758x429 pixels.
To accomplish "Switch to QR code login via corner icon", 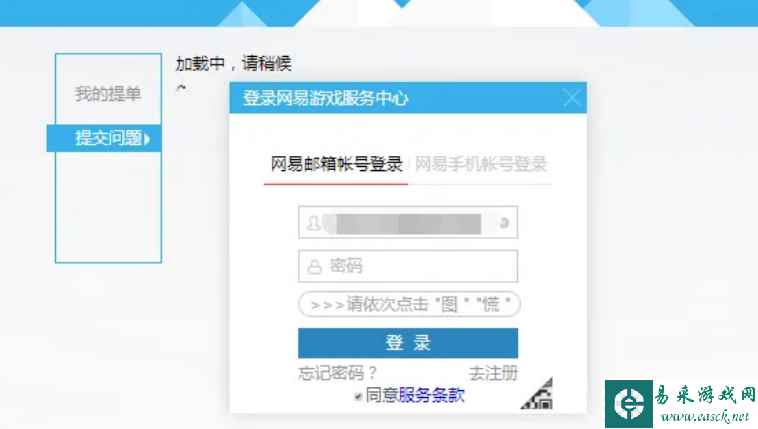I will [x=537, y=394].
